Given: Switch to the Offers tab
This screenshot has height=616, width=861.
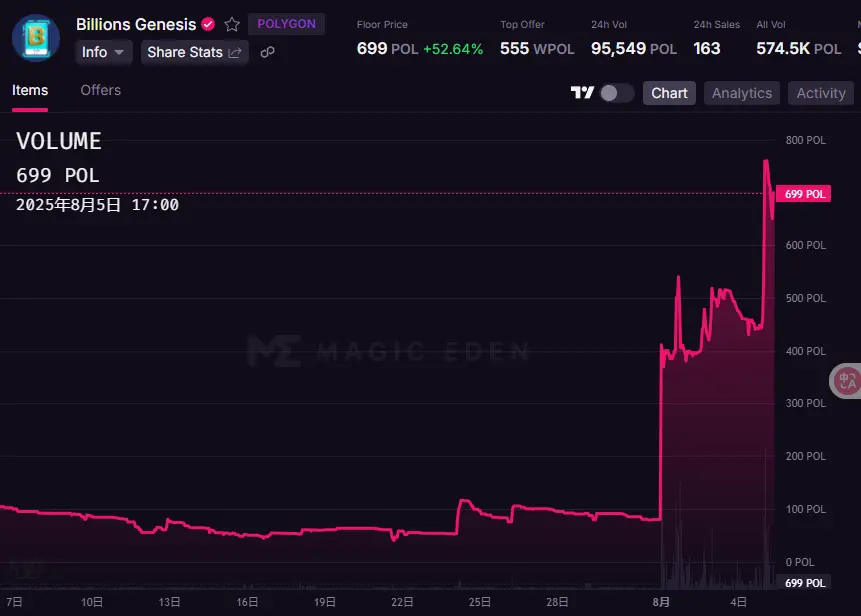Looking at the screenshot, I should (100, 91).
